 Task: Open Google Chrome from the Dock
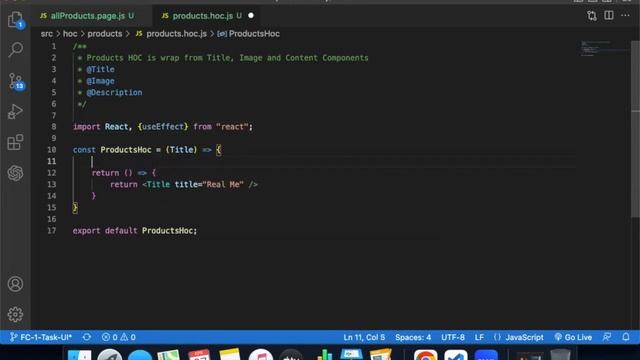pos(425,355)
